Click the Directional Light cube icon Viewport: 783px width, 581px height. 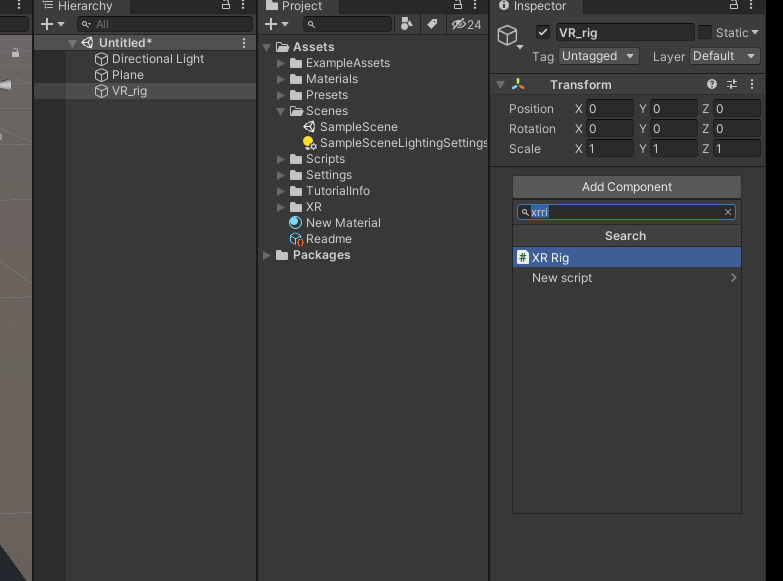[101, 59]
